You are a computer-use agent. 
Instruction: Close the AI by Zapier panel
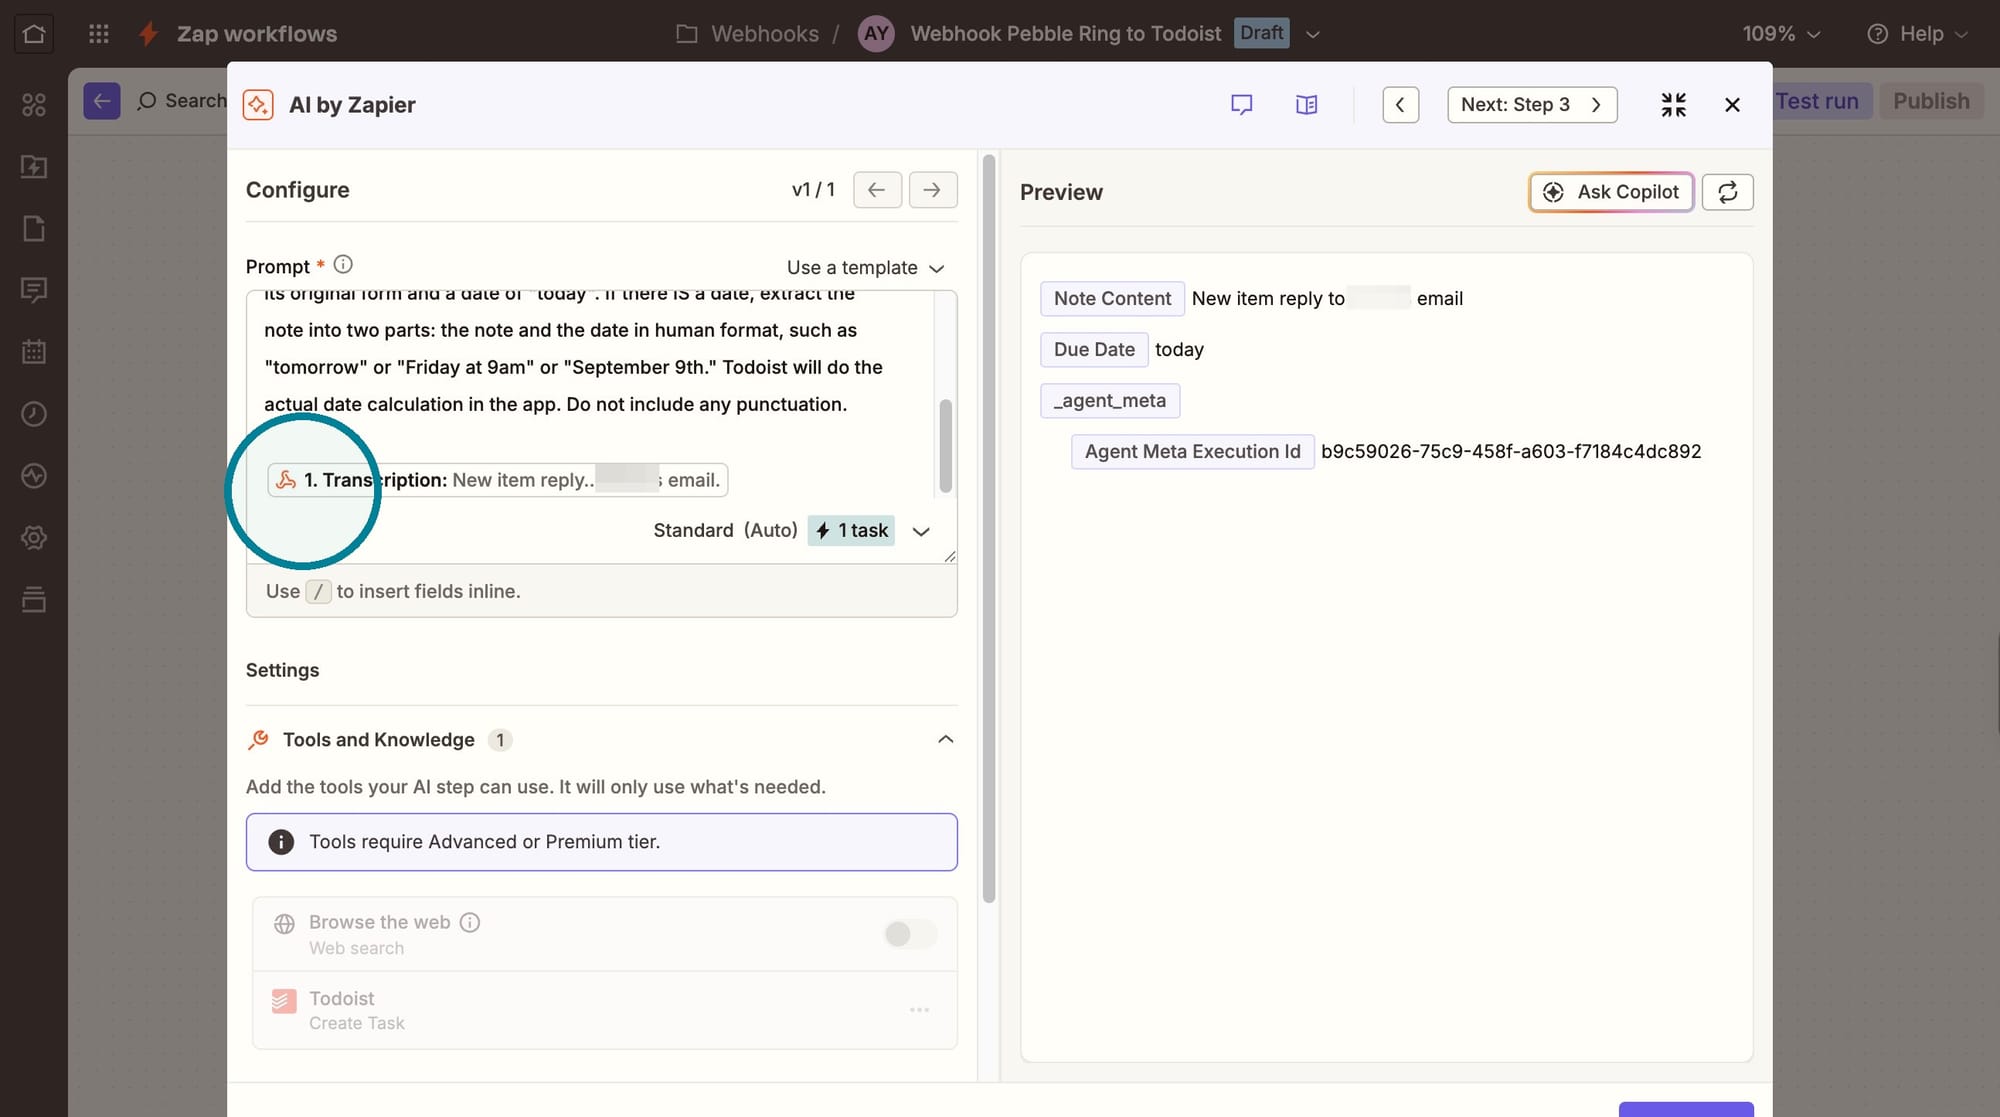(1733, 105)
